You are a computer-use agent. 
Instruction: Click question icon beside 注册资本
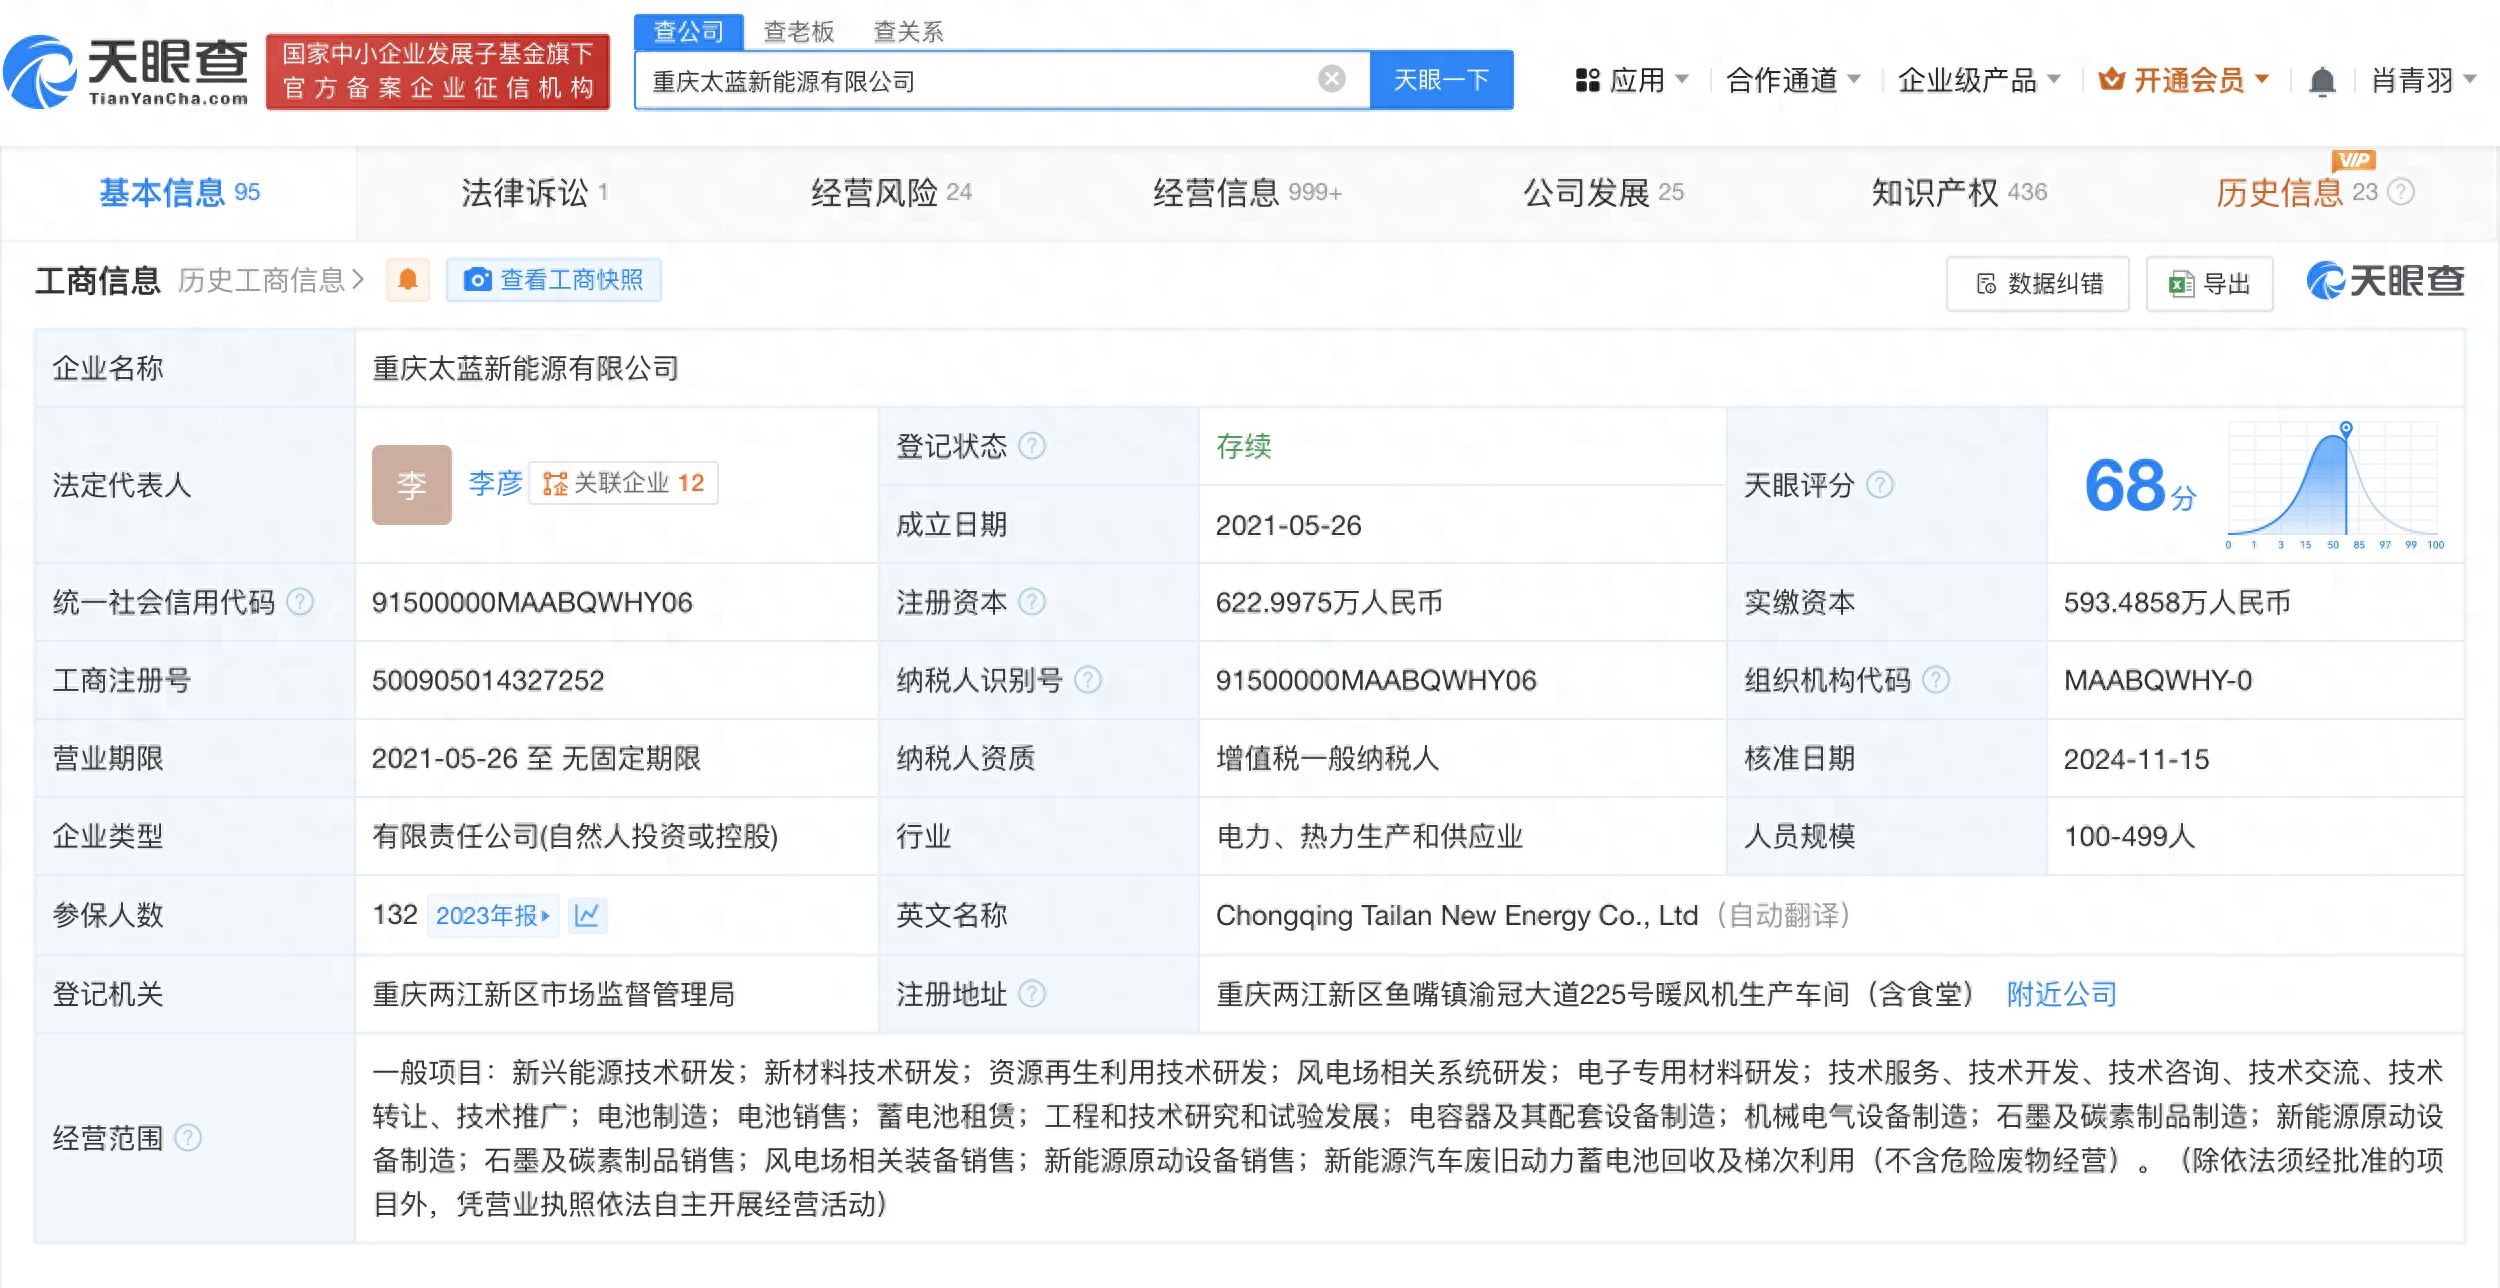tap(1032, 602)
